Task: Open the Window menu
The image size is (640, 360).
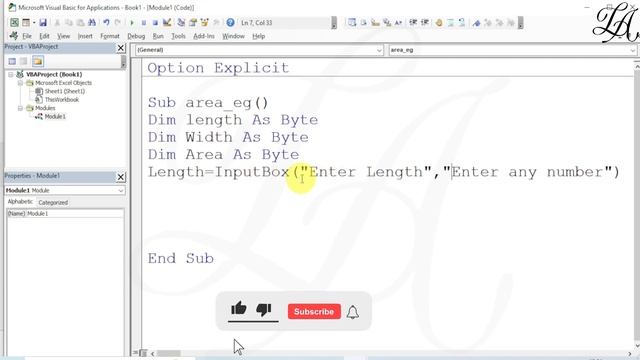Action: (233, 36)
